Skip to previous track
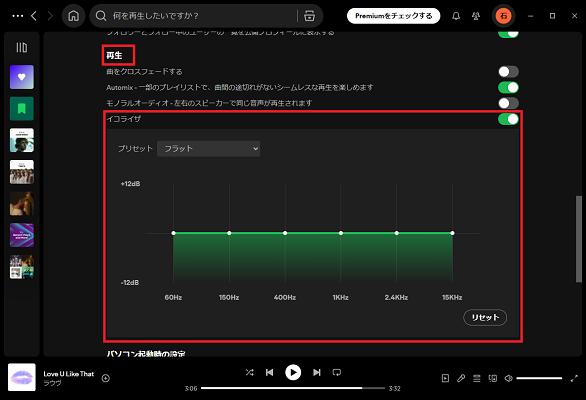586x400 pixels. click(x=269, y=372)
